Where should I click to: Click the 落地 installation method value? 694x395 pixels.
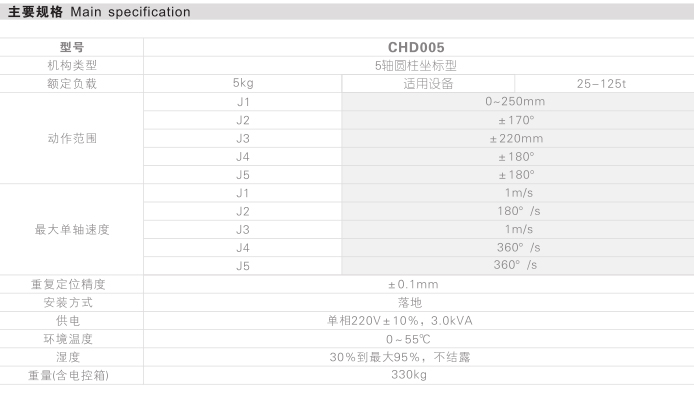(x=410, y=302)
